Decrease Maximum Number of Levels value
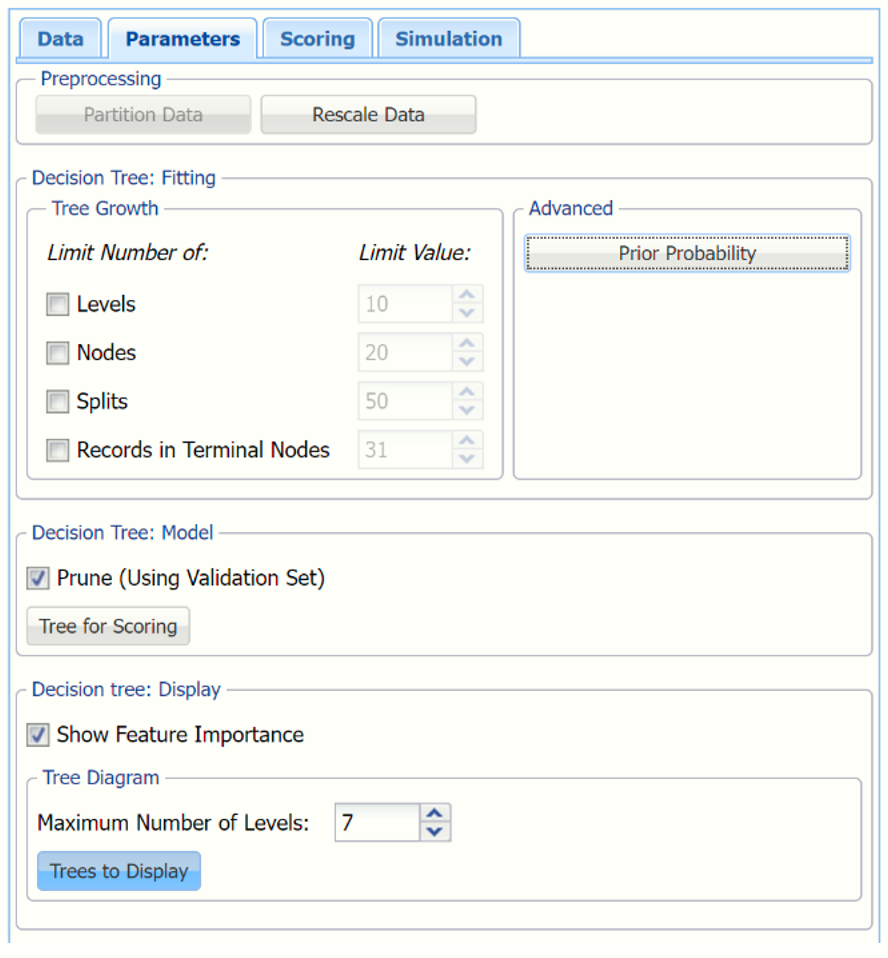The image size is (888, 958). click(435, 832)
